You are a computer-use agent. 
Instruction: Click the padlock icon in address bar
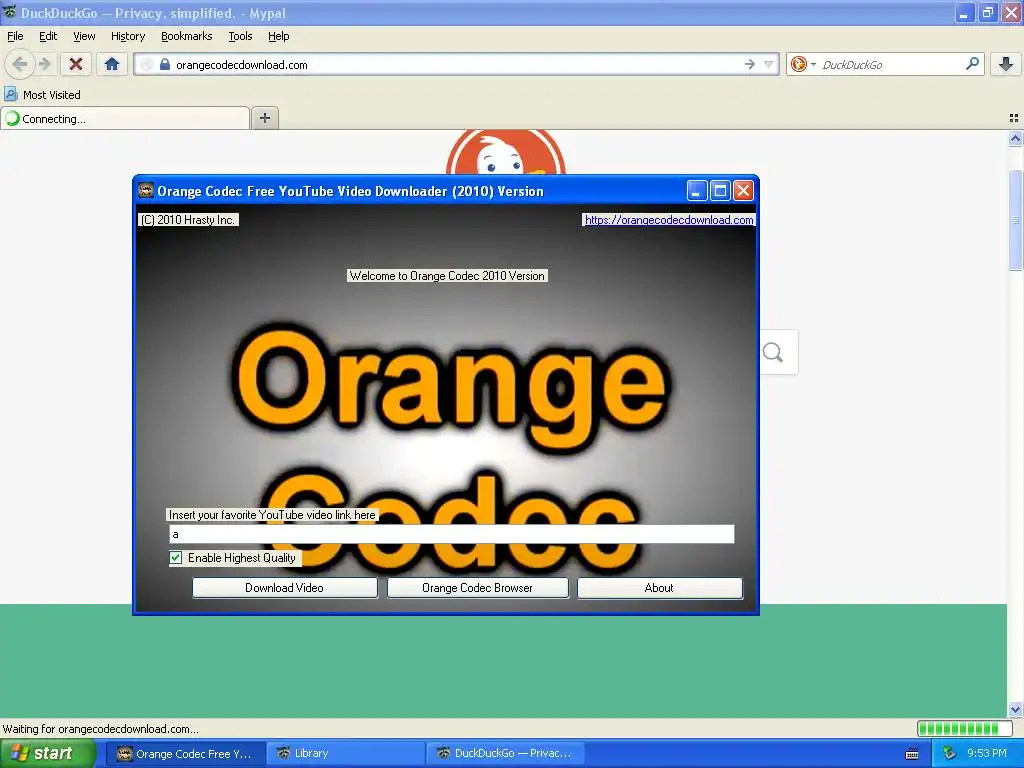pyautogui.click(x=165, y=64)
